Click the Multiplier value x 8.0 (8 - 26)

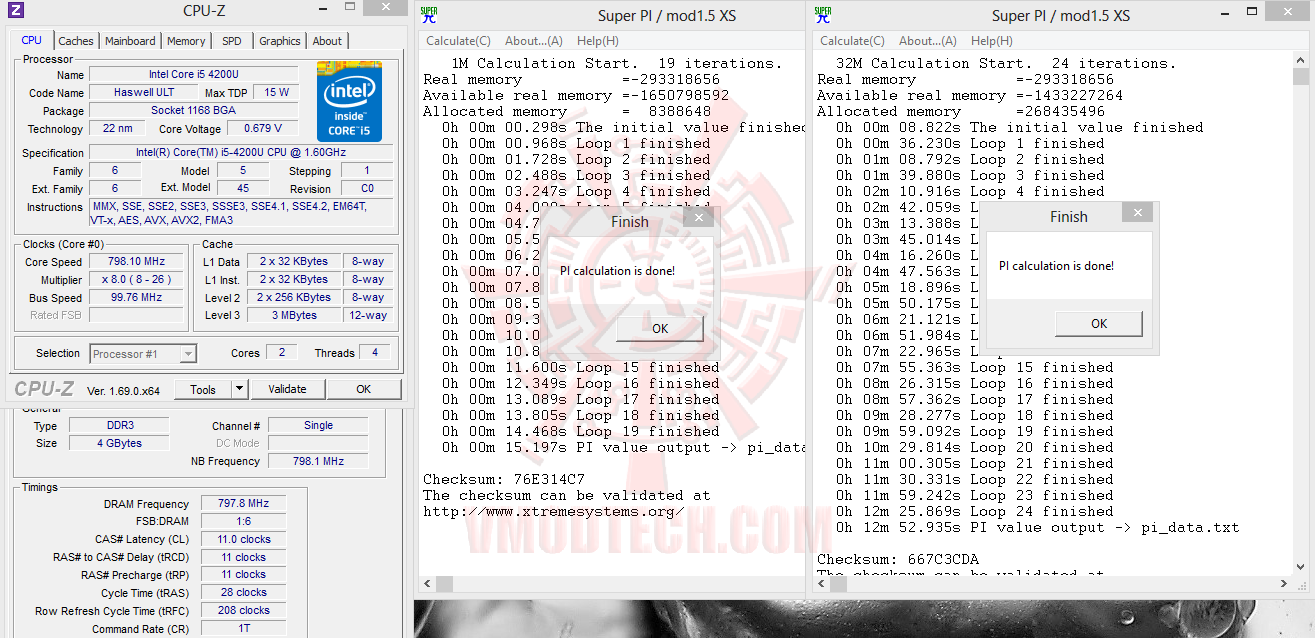tap(137, 280)
